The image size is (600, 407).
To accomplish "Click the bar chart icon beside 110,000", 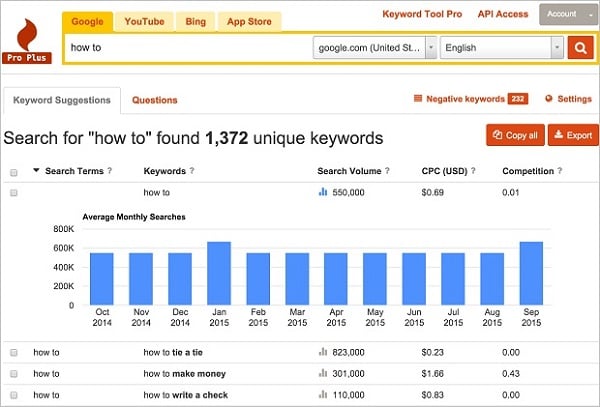I will (x=323, y=394).
